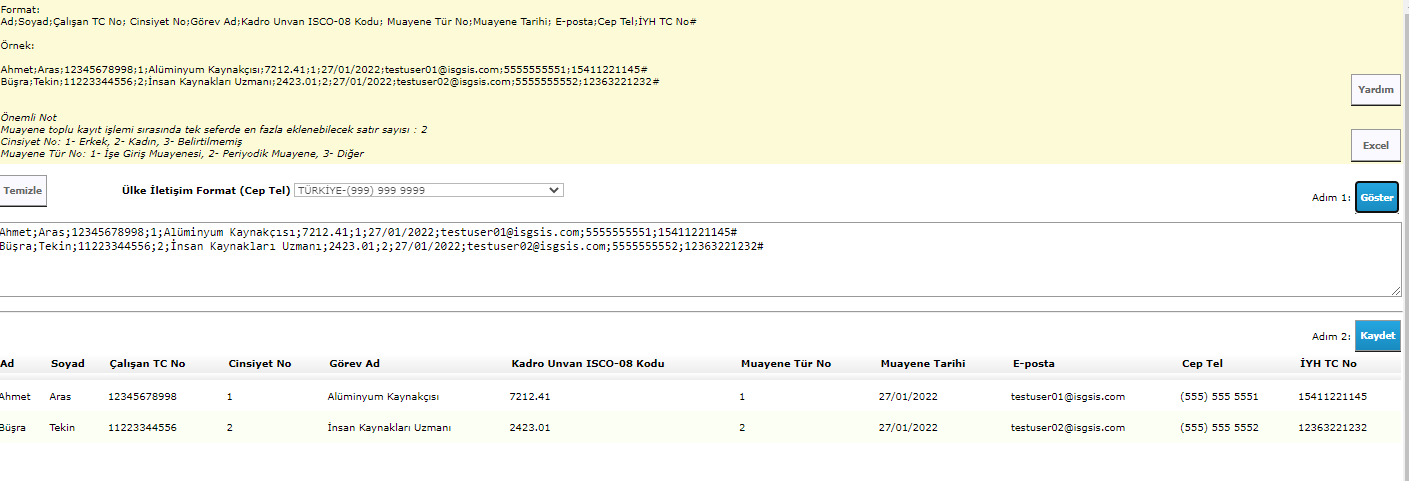This screenshot has width=1409, height=481.
Task: Clear the input with Temizle button
Action: pos(23,190)
